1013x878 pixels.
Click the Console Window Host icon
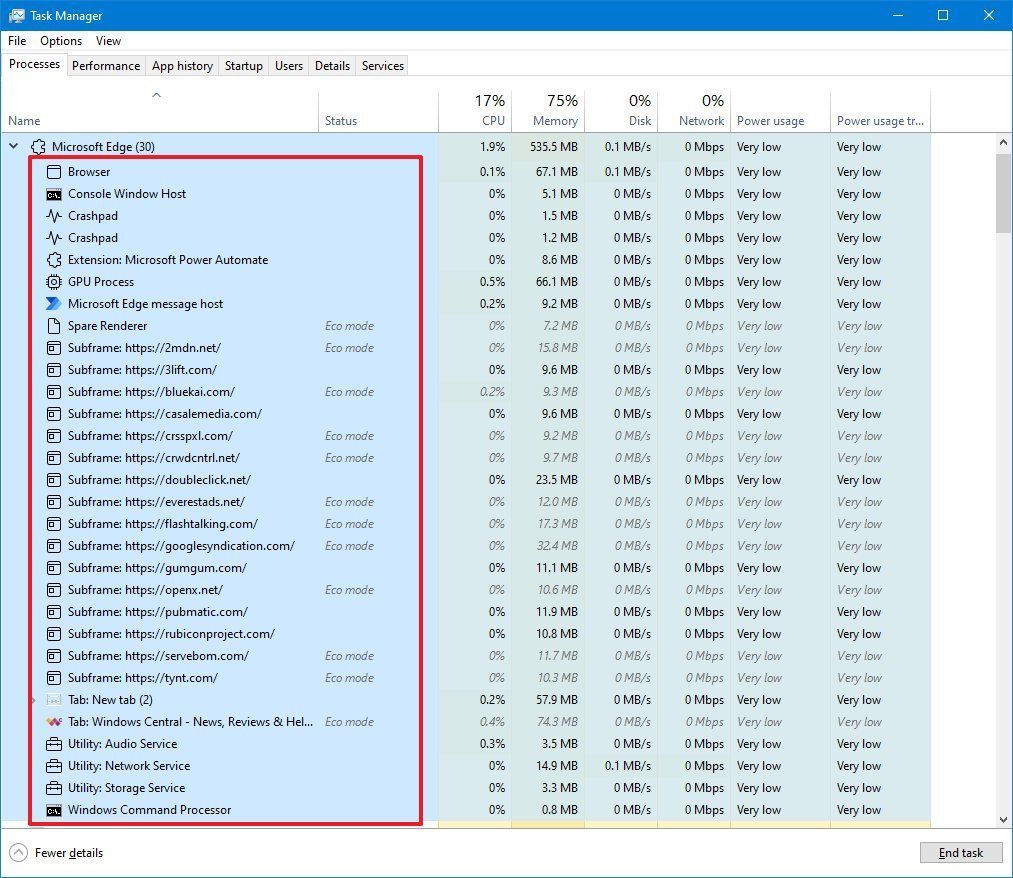click(x=52, y=194)
